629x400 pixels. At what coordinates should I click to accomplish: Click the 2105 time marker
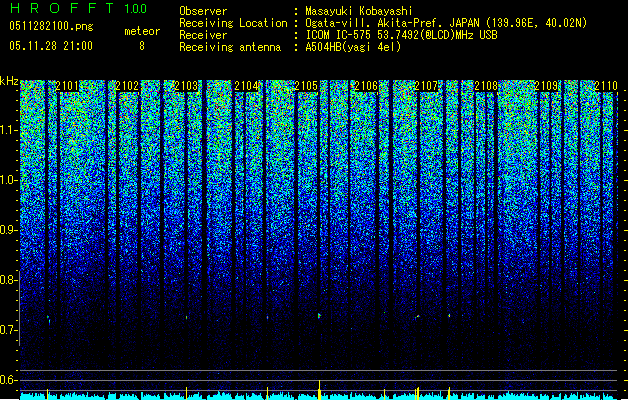click(x=306, y=86)
